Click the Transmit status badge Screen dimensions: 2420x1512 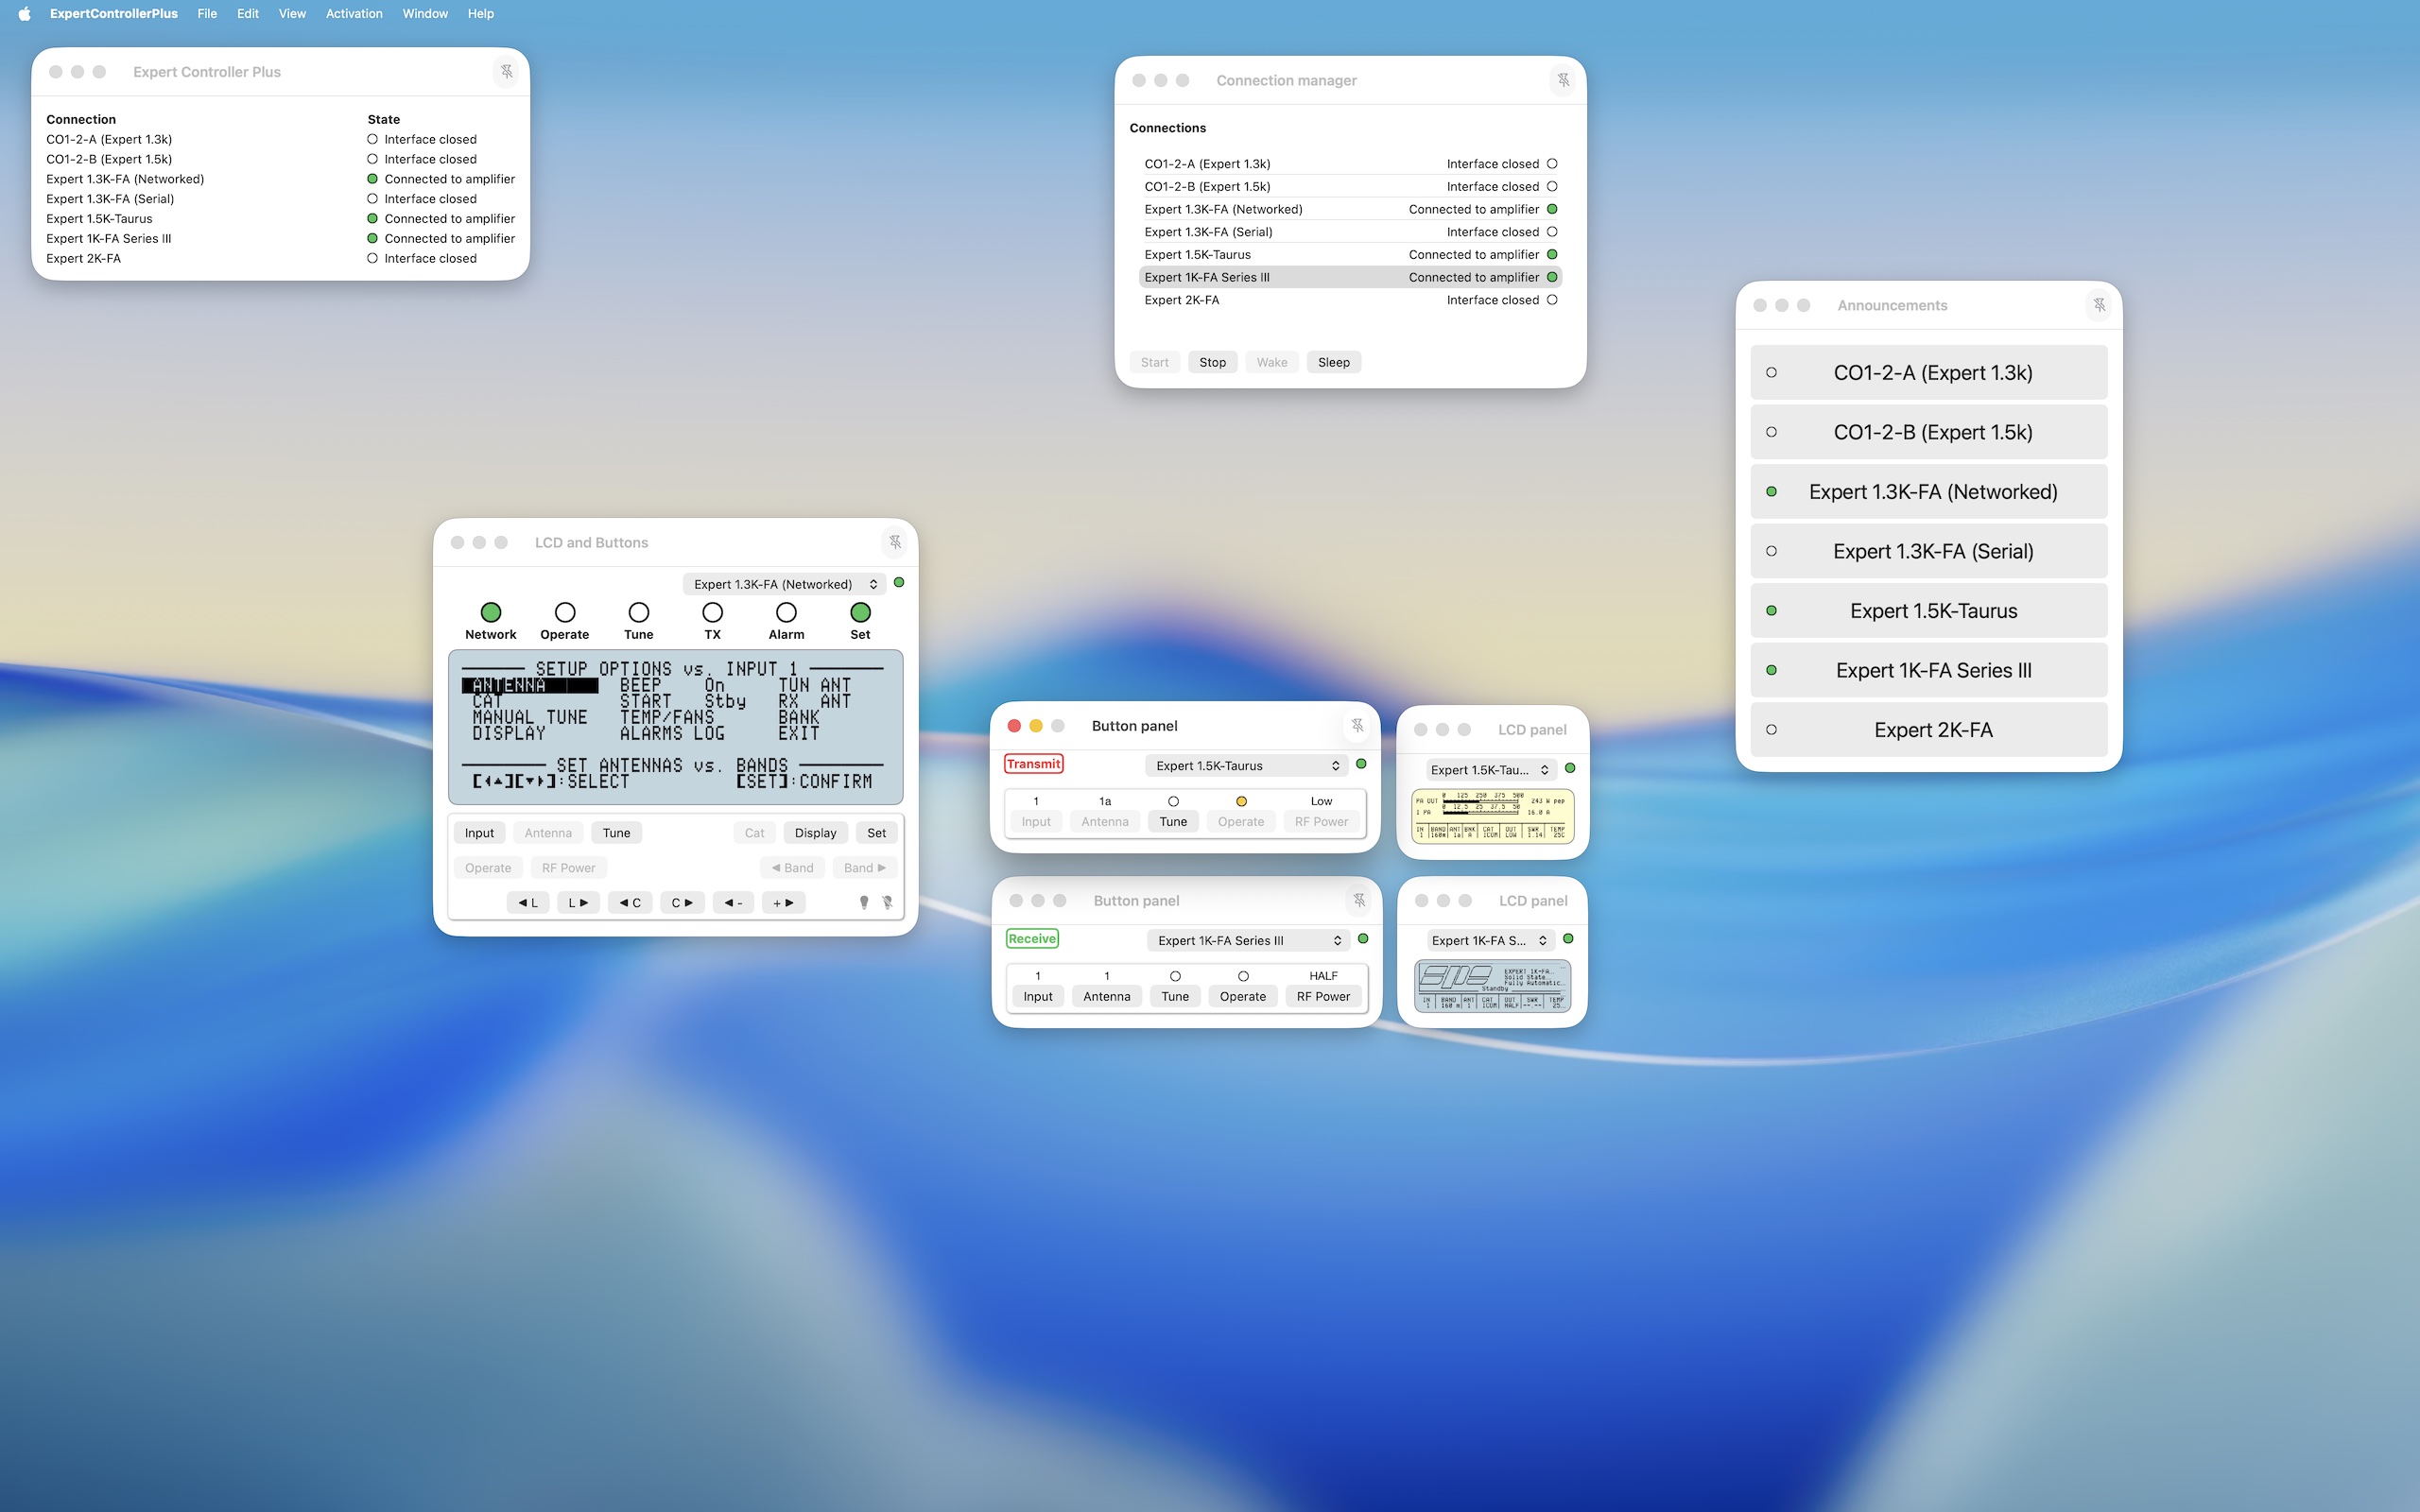[1033, 764]
